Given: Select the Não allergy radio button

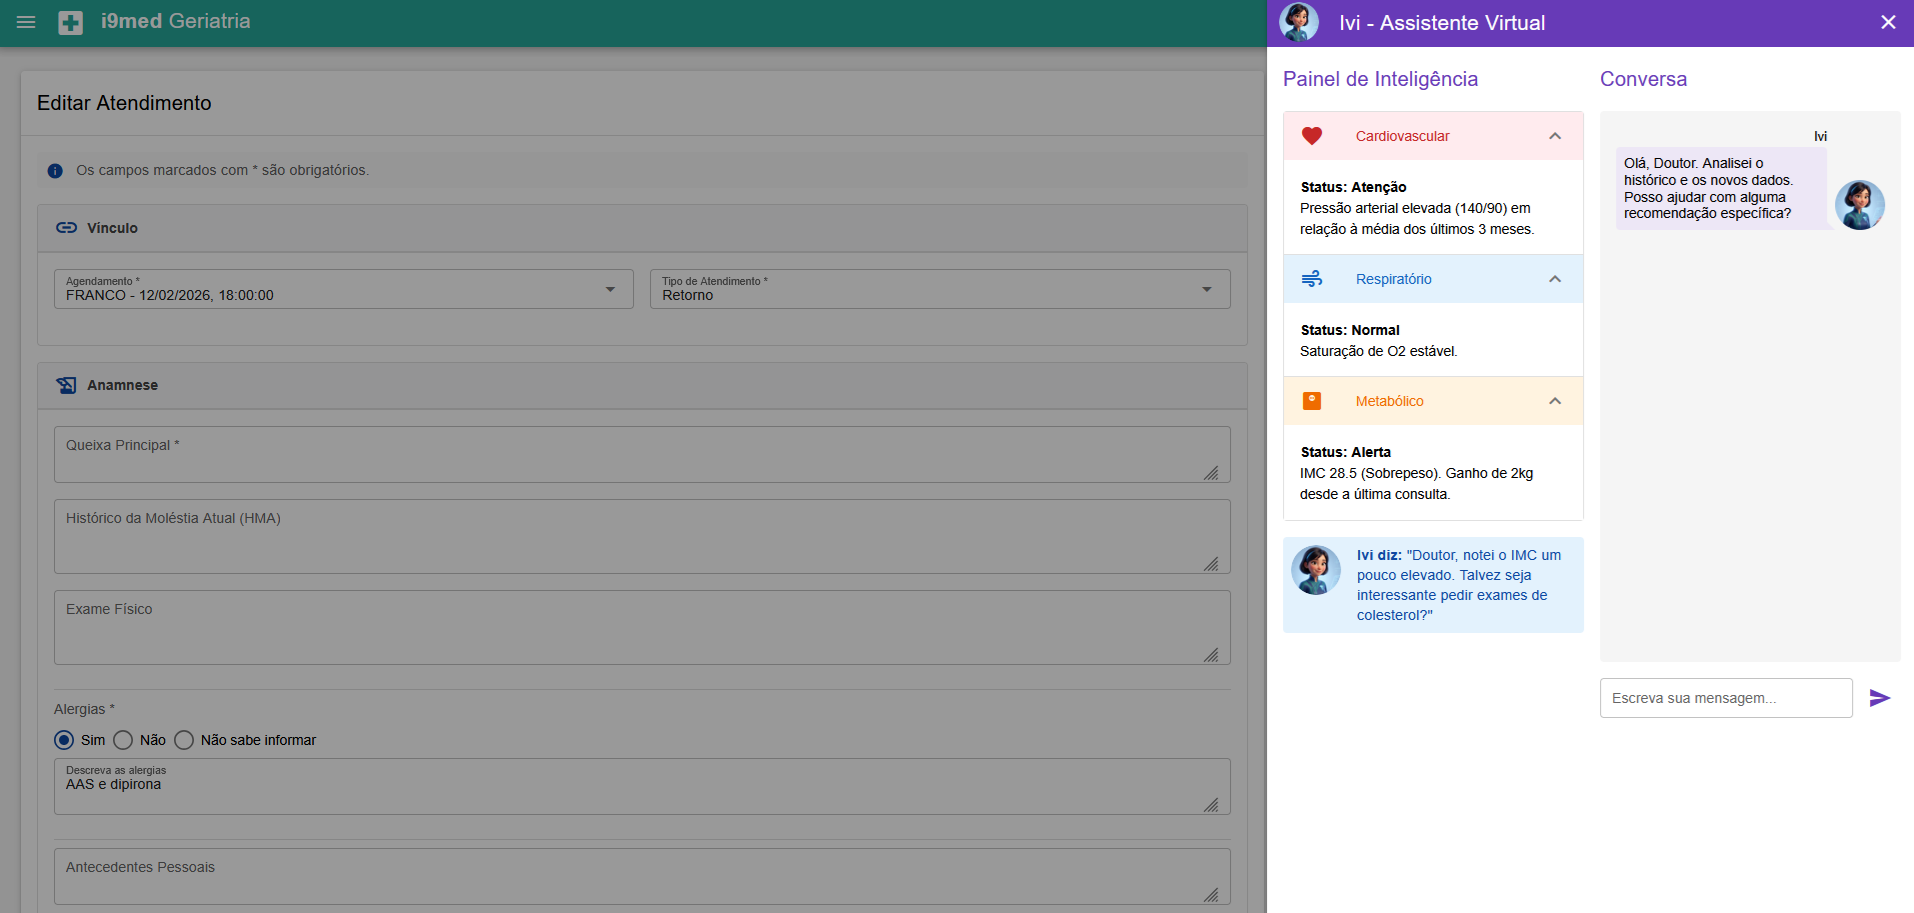Looking at the screenshot, I should point(123,740).
